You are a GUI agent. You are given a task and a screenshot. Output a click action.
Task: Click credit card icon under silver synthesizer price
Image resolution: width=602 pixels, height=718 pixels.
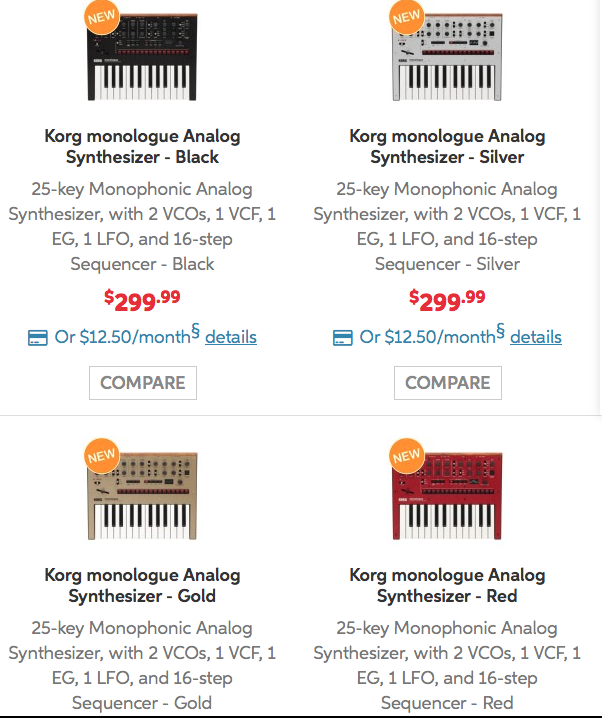click(x=342, y=338)
